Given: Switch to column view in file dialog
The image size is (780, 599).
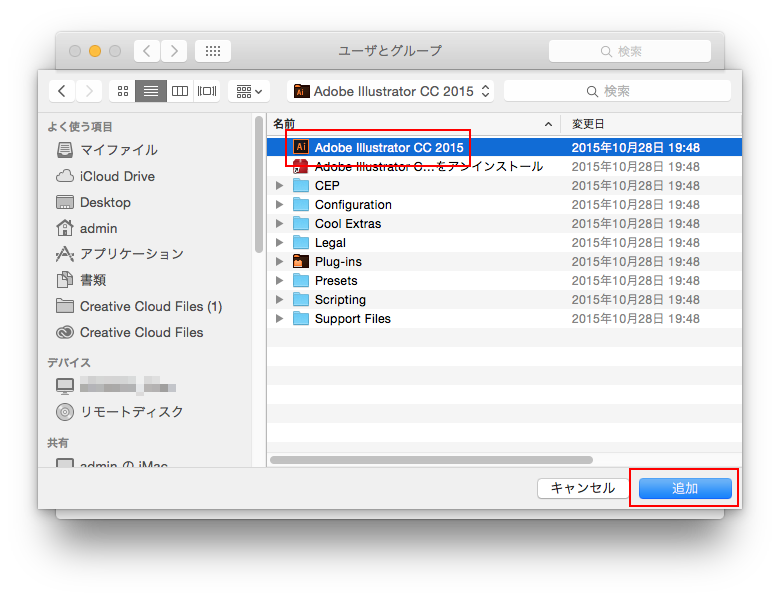Looking at the screenshot, I should point(180,91).
